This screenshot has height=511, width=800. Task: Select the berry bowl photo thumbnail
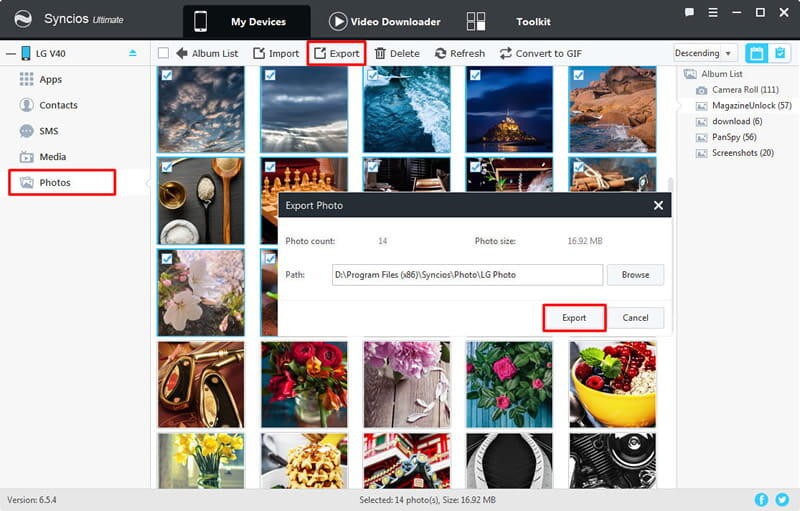(613, 385)
